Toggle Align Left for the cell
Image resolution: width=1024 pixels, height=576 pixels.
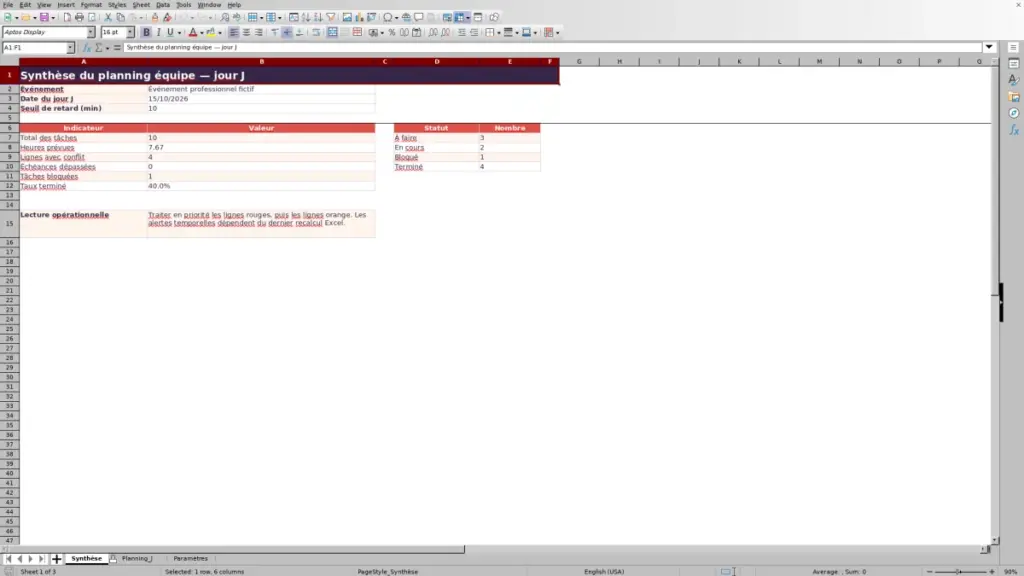[234, 33]
